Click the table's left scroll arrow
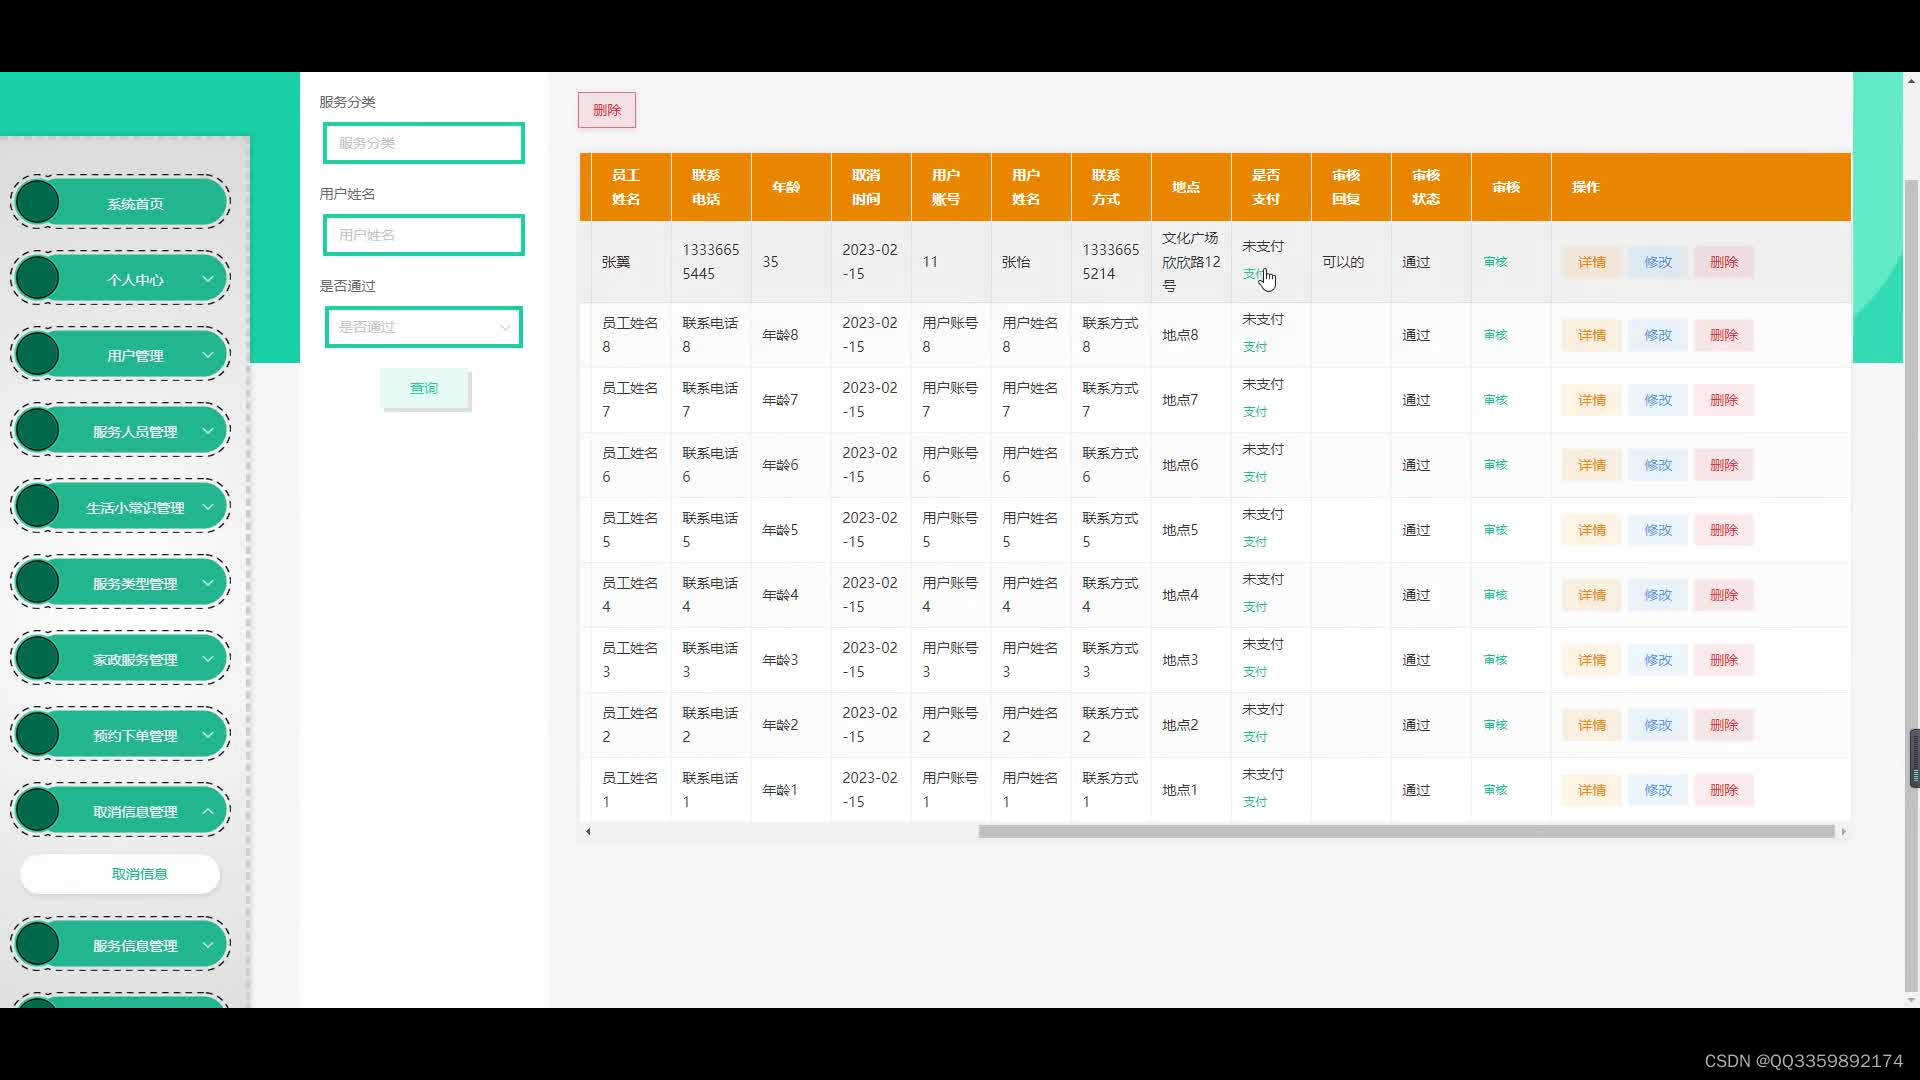The width and height of the screenshot is (1920, 1080). 588,831
